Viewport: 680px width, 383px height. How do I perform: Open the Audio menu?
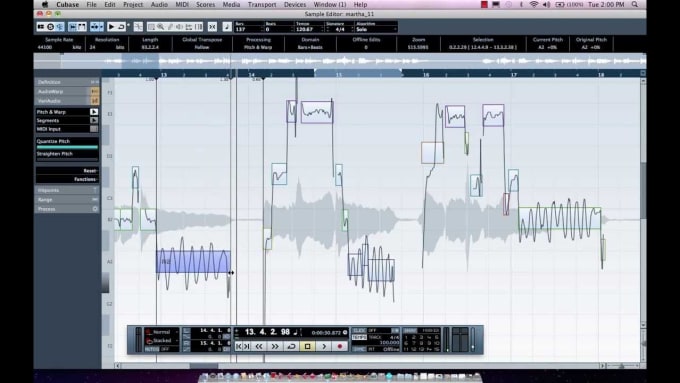pyautogui.click(x=159, y=4)
